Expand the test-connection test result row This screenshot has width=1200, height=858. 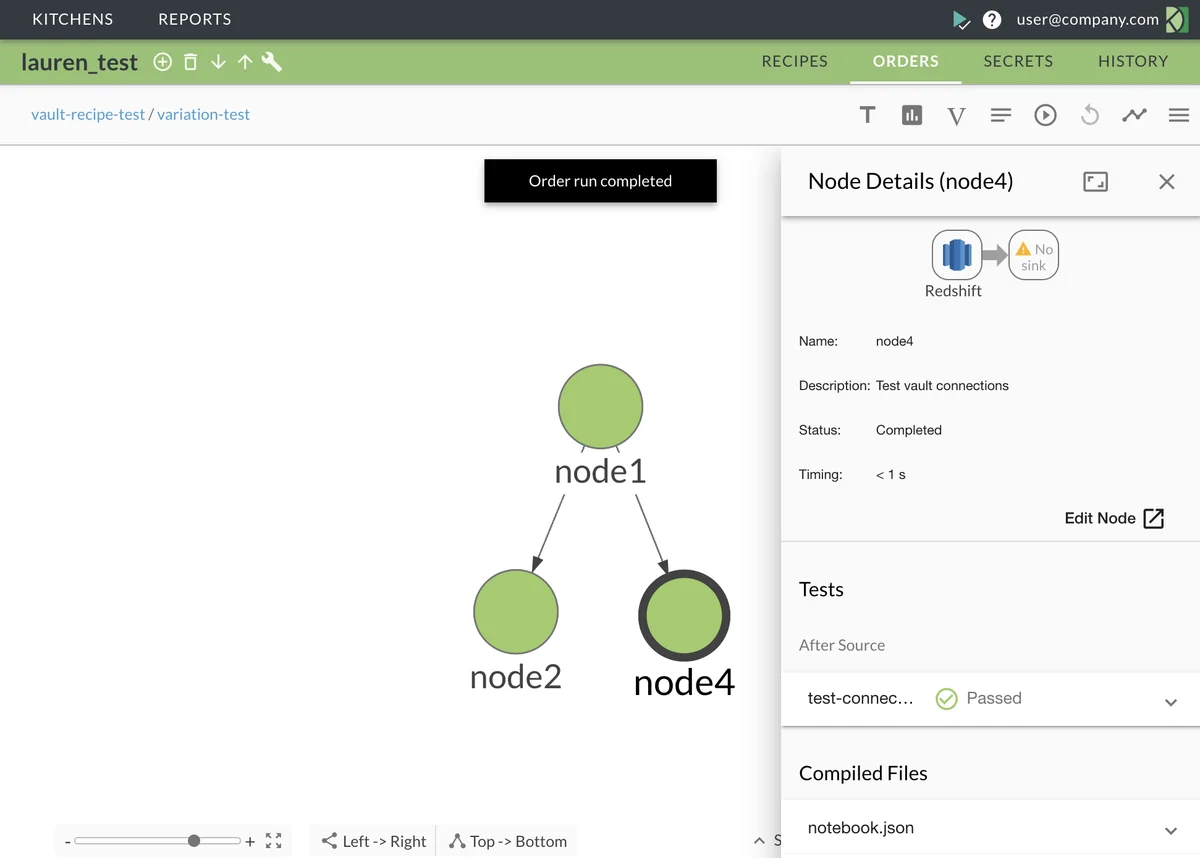1171,701
